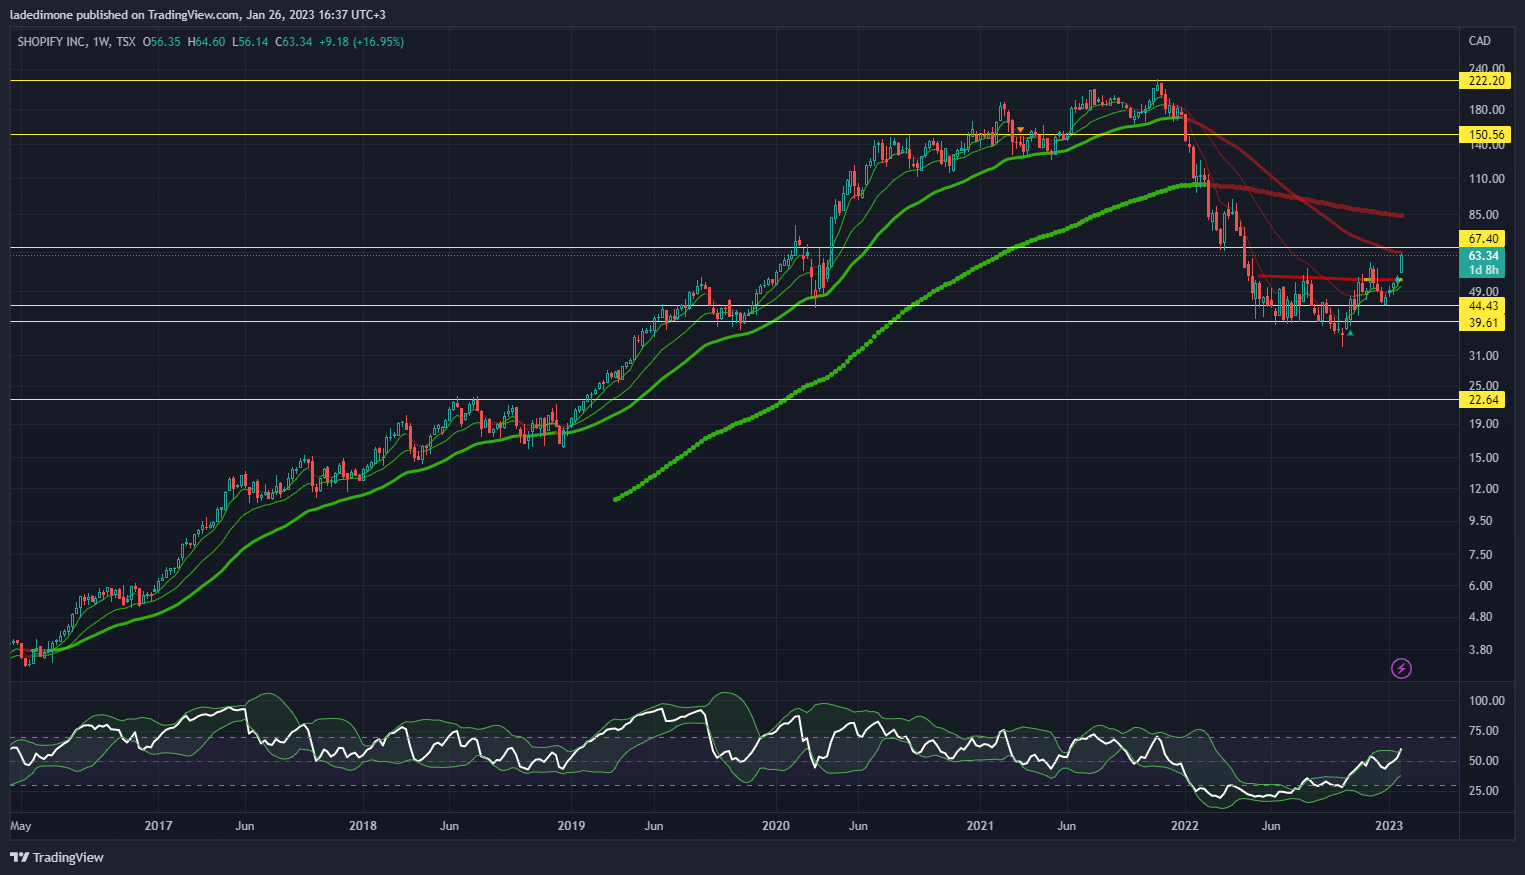Click the ladedimone publisher caption
Viewport: 1525px width, 875px height.
(x=198, y=15)
